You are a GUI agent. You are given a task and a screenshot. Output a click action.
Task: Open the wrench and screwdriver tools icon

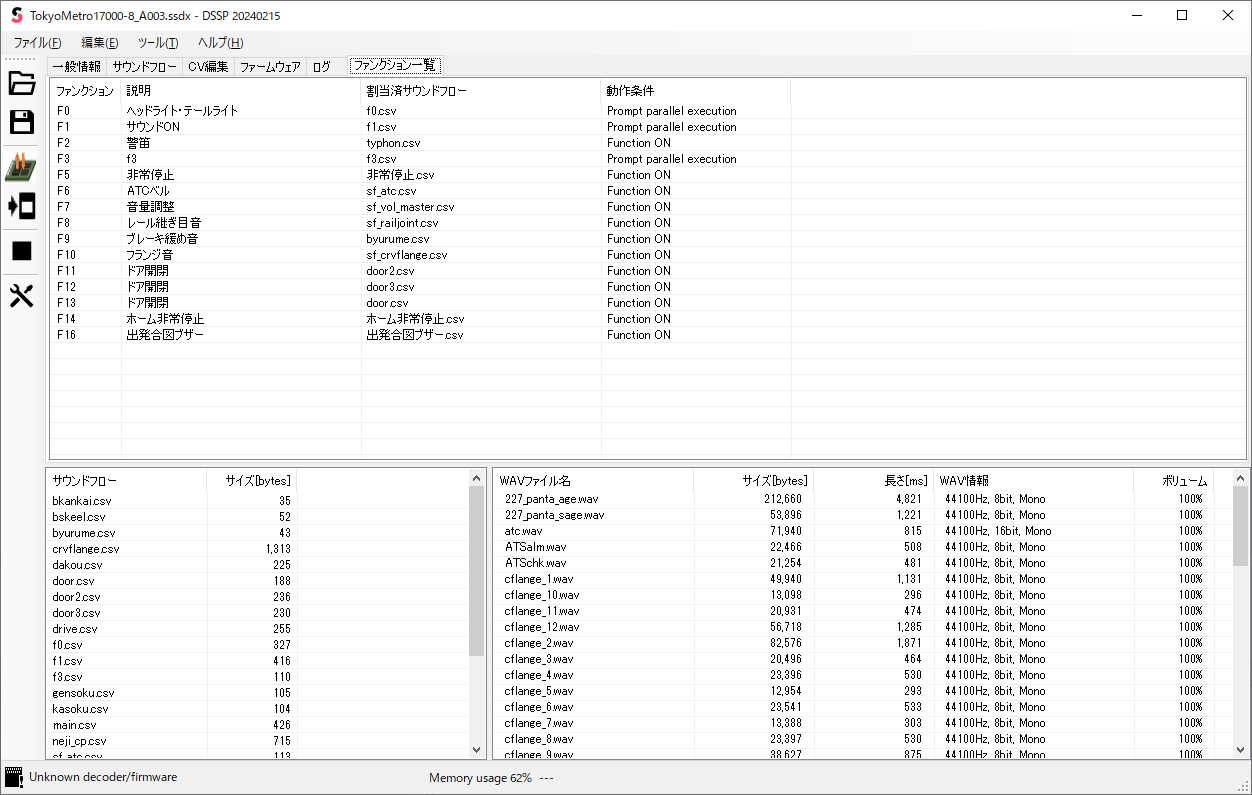coord(22,296)
